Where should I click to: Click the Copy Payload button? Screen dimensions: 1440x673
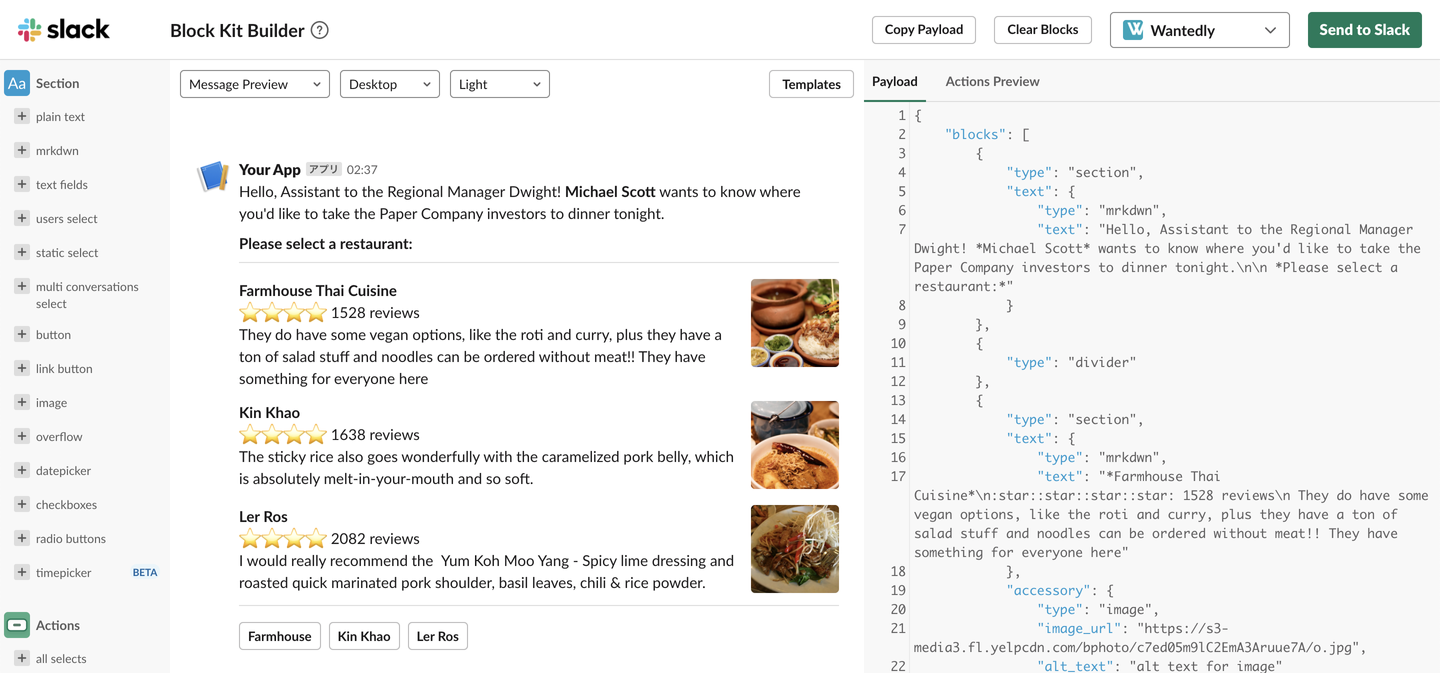point(923,30)
